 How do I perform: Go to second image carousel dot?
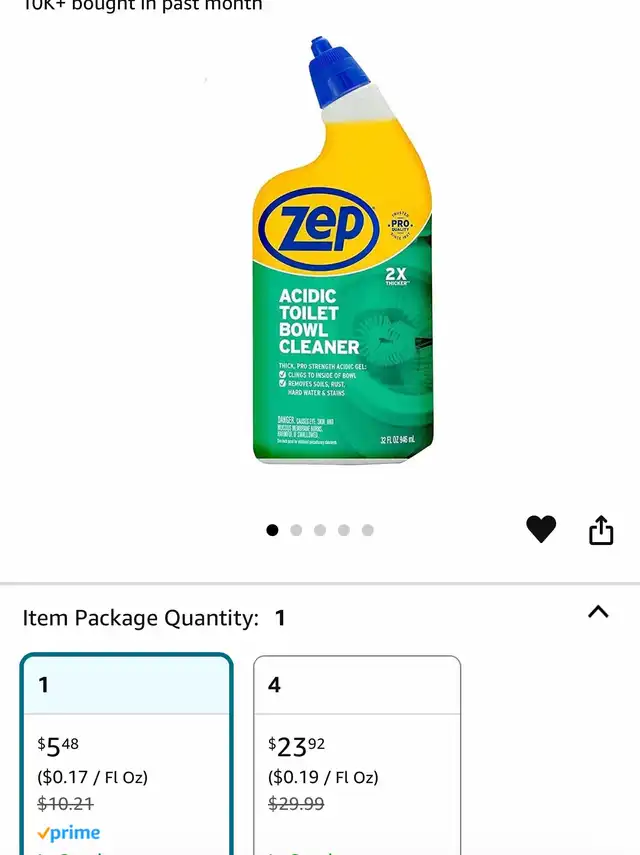pyautogui.click(x=296, y=530)
